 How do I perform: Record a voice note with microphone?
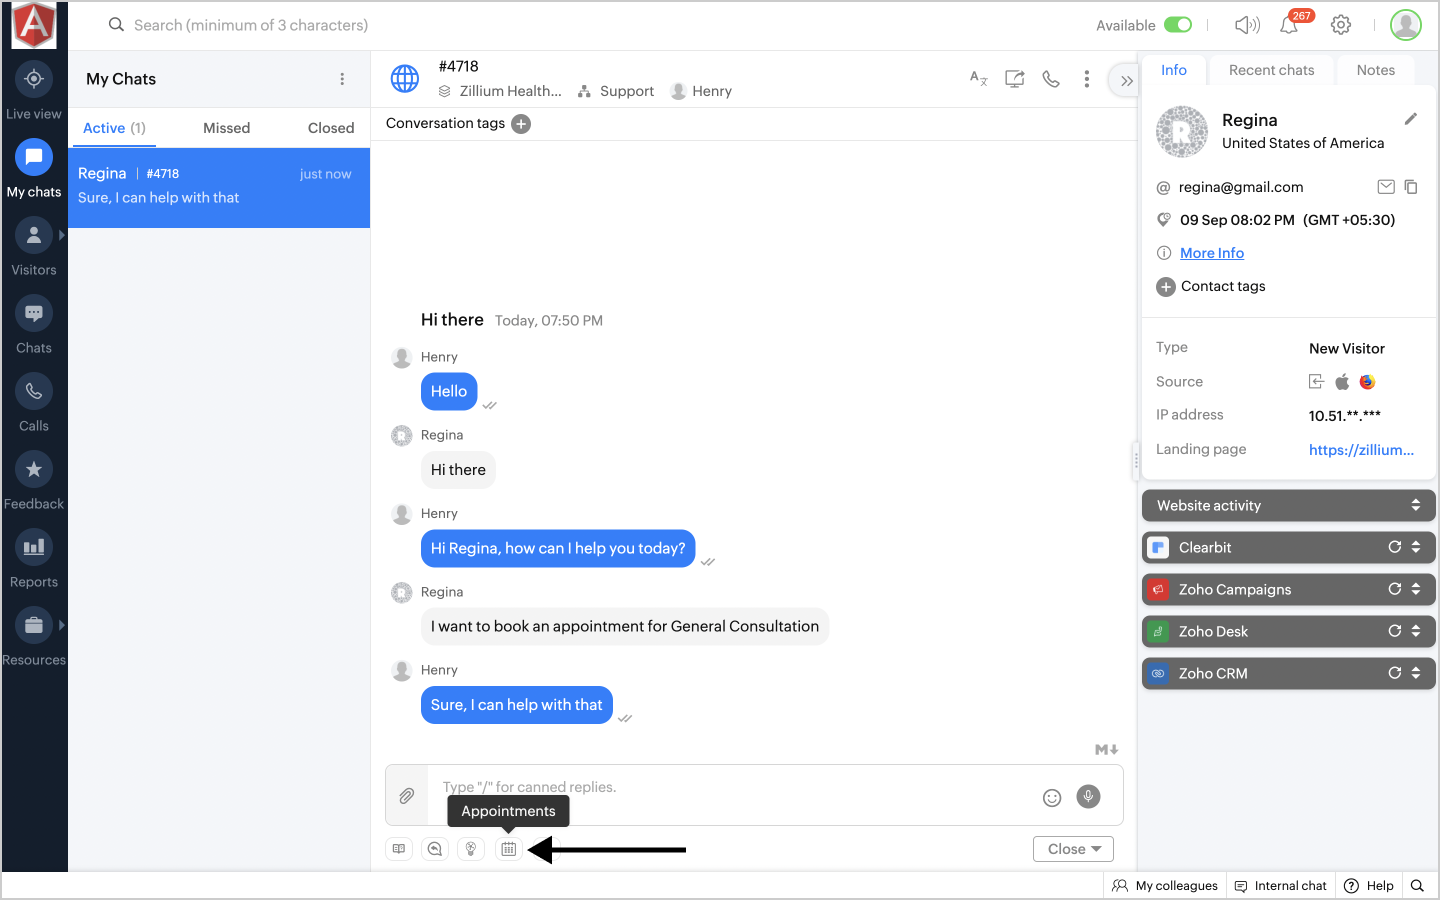(1089, 796)
